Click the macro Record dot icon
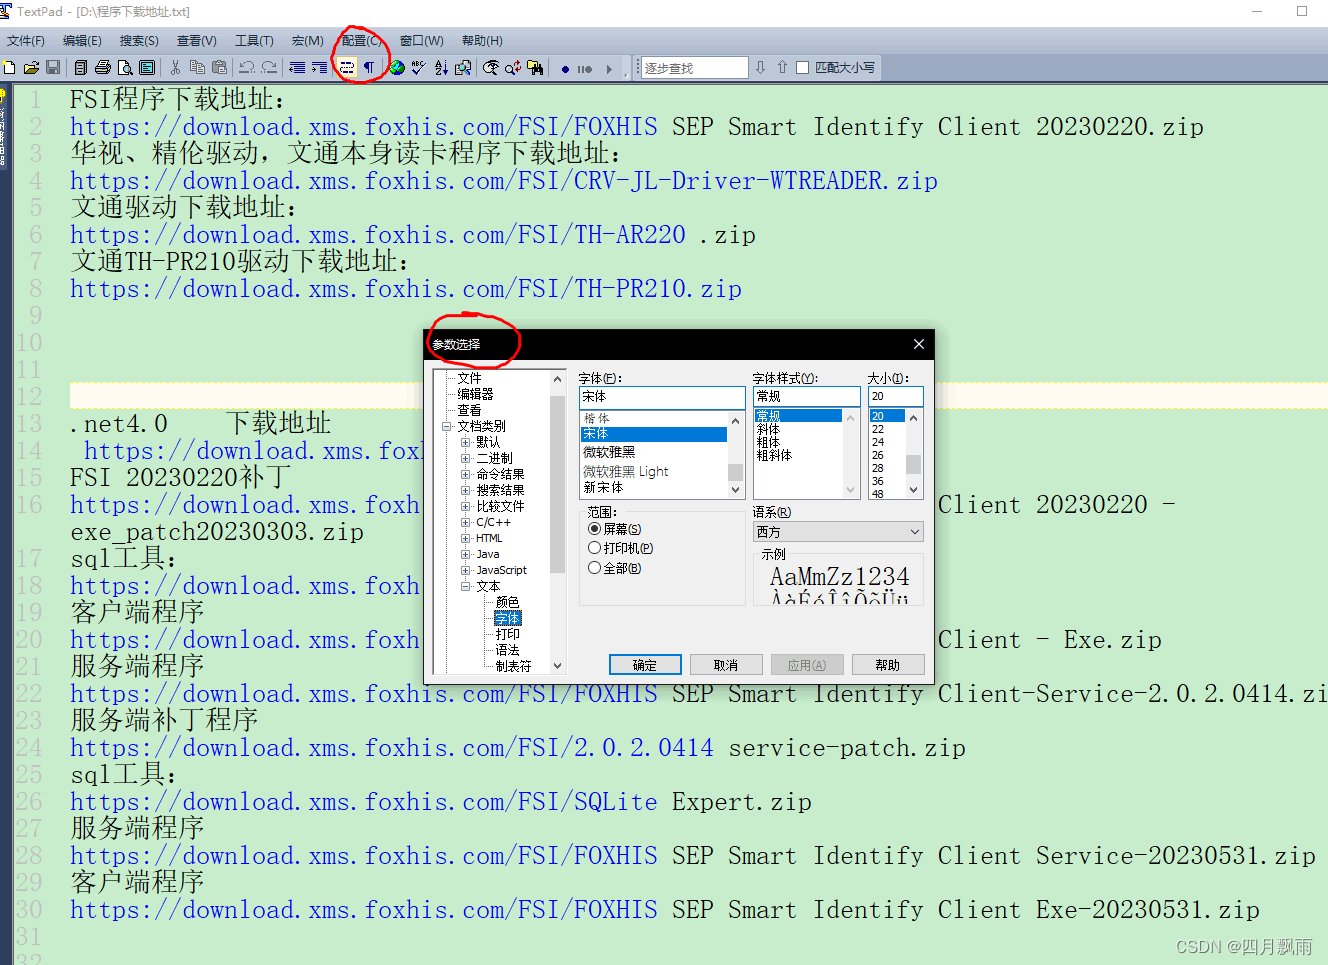This screenshot has height=965, width=1328. (565, 69)
